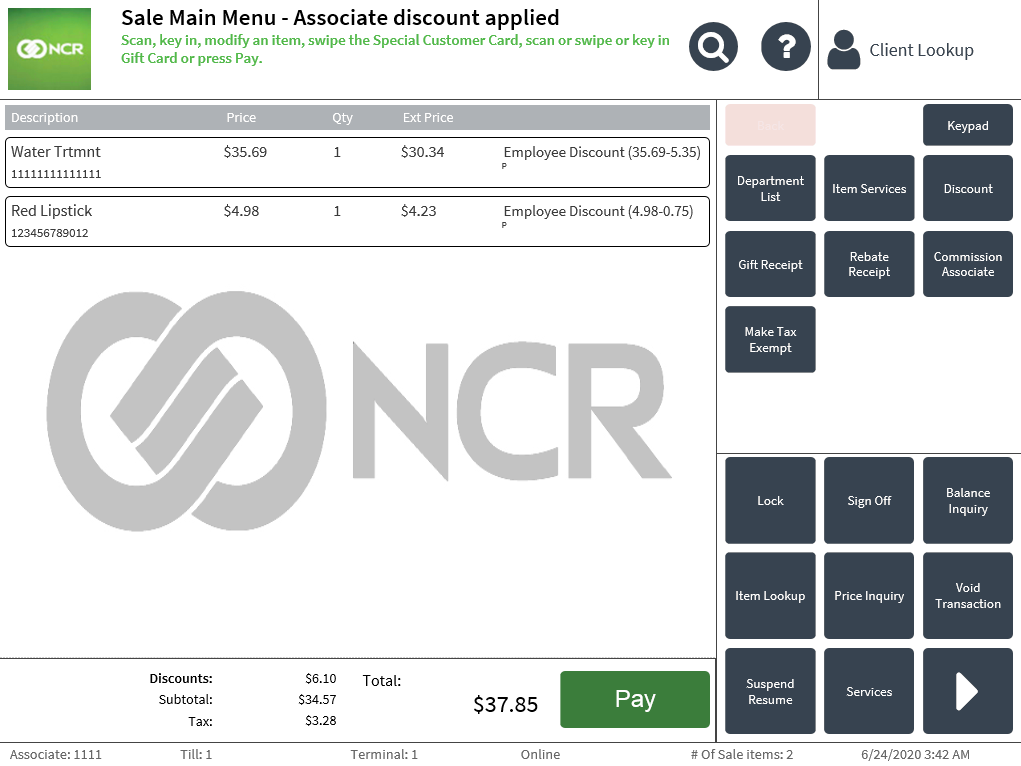Screen dimensions: 1021x766
Task: Click item code 123456789012
Action: pos(49,233)
